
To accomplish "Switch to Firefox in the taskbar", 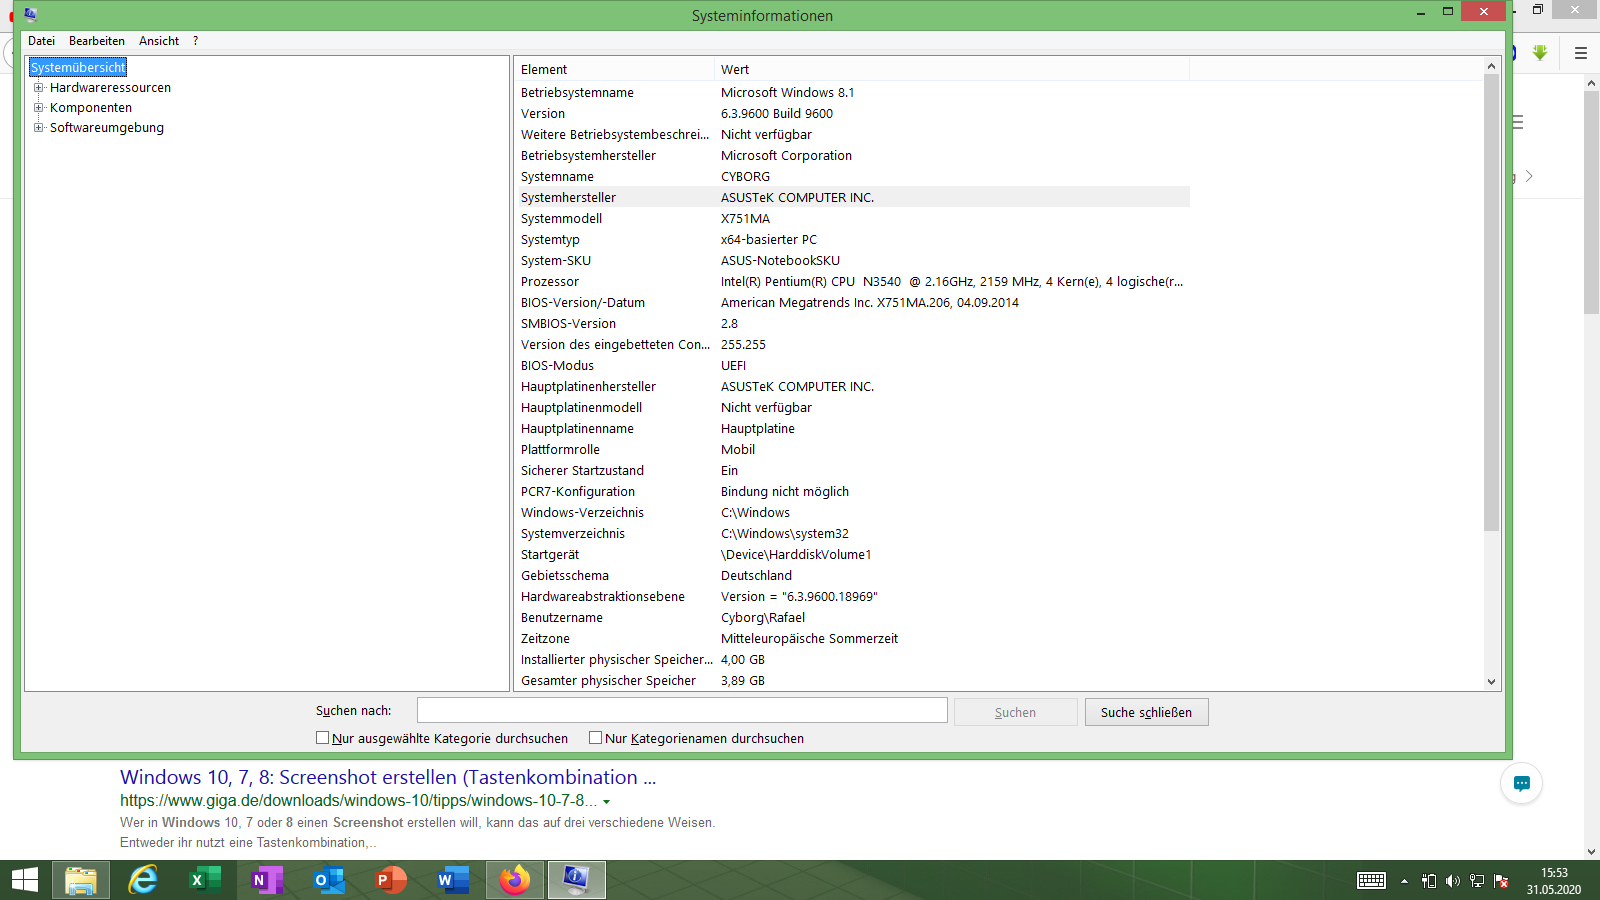I will [515, 880].
